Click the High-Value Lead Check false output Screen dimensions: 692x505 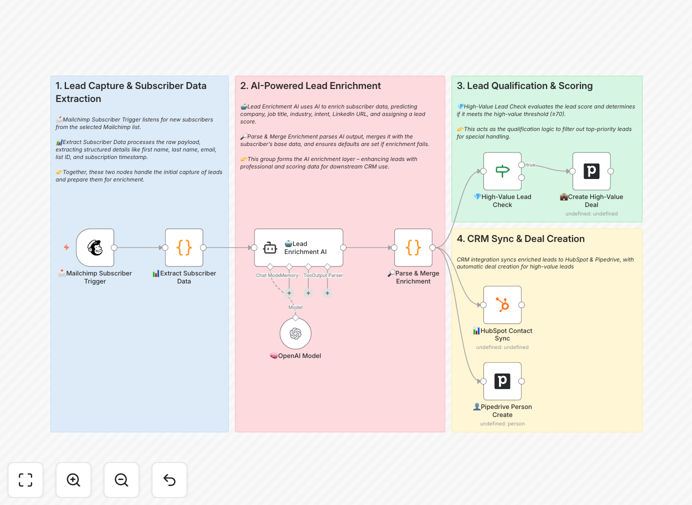tap(522, 178)
